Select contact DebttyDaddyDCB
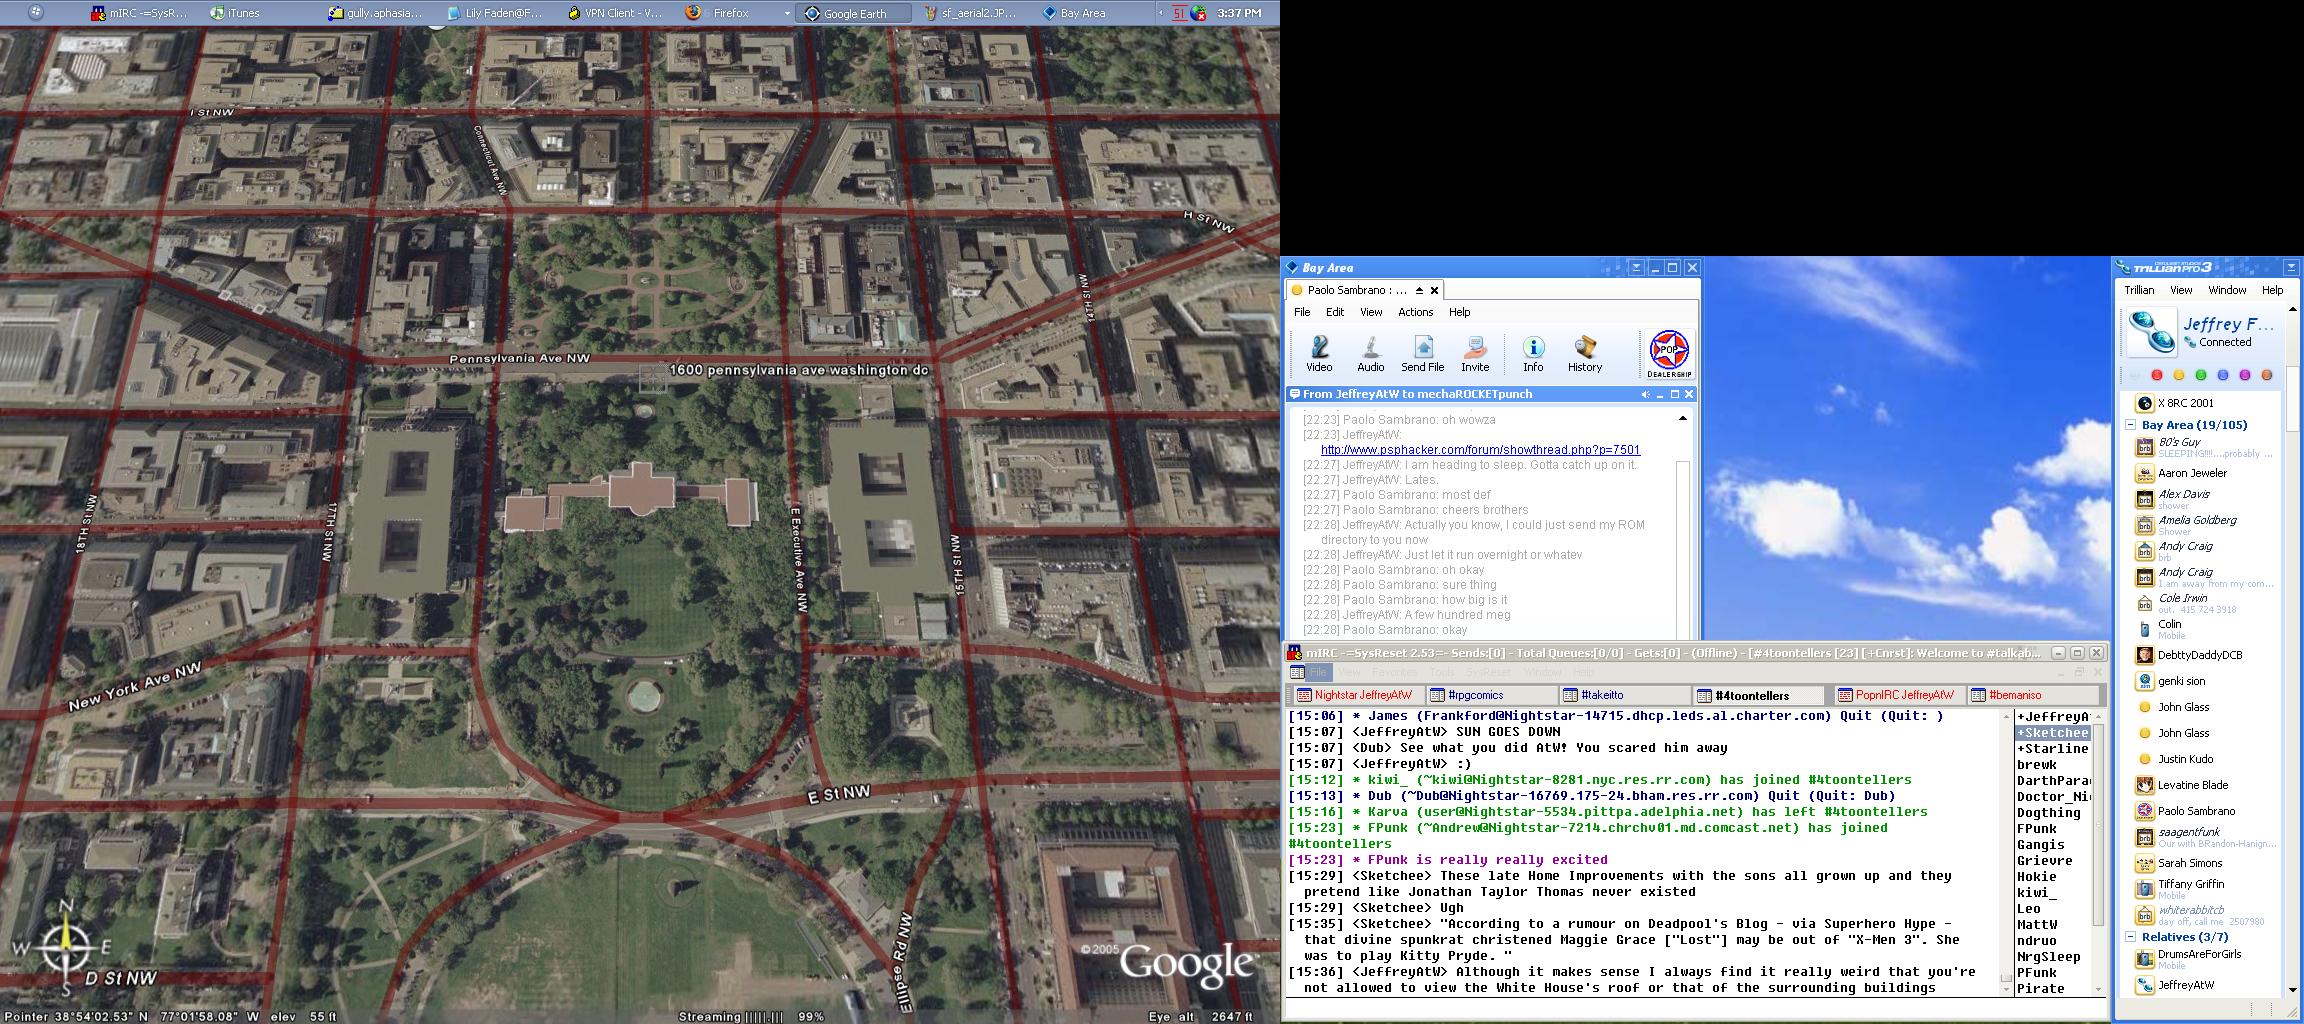 2199,655
